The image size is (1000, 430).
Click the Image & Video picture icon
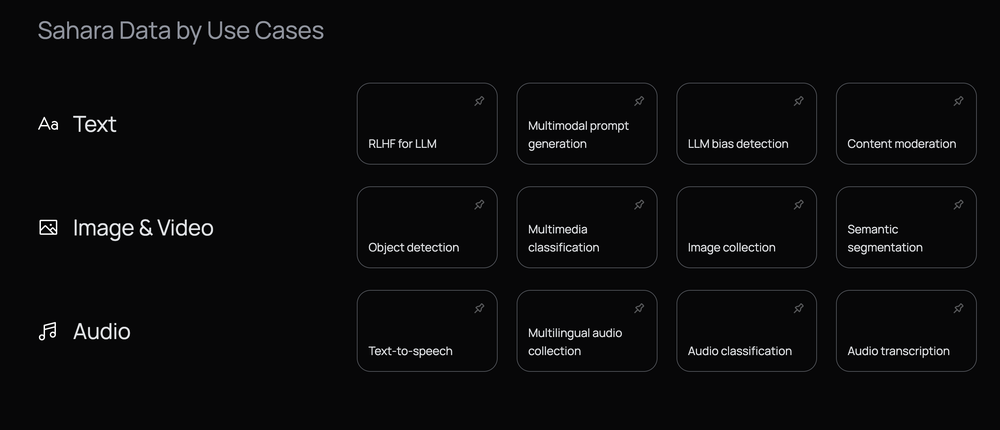48,228
